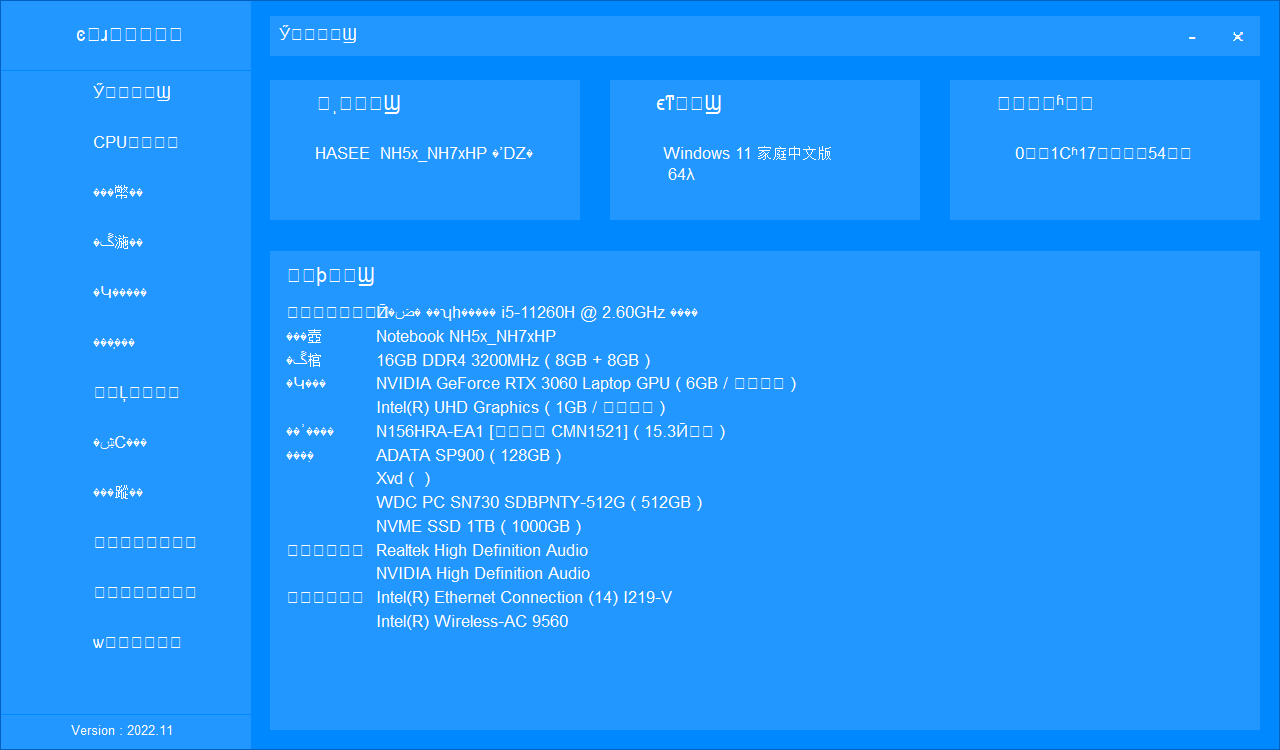Click the "Xvd ( )" disk entry

point(404,478)
